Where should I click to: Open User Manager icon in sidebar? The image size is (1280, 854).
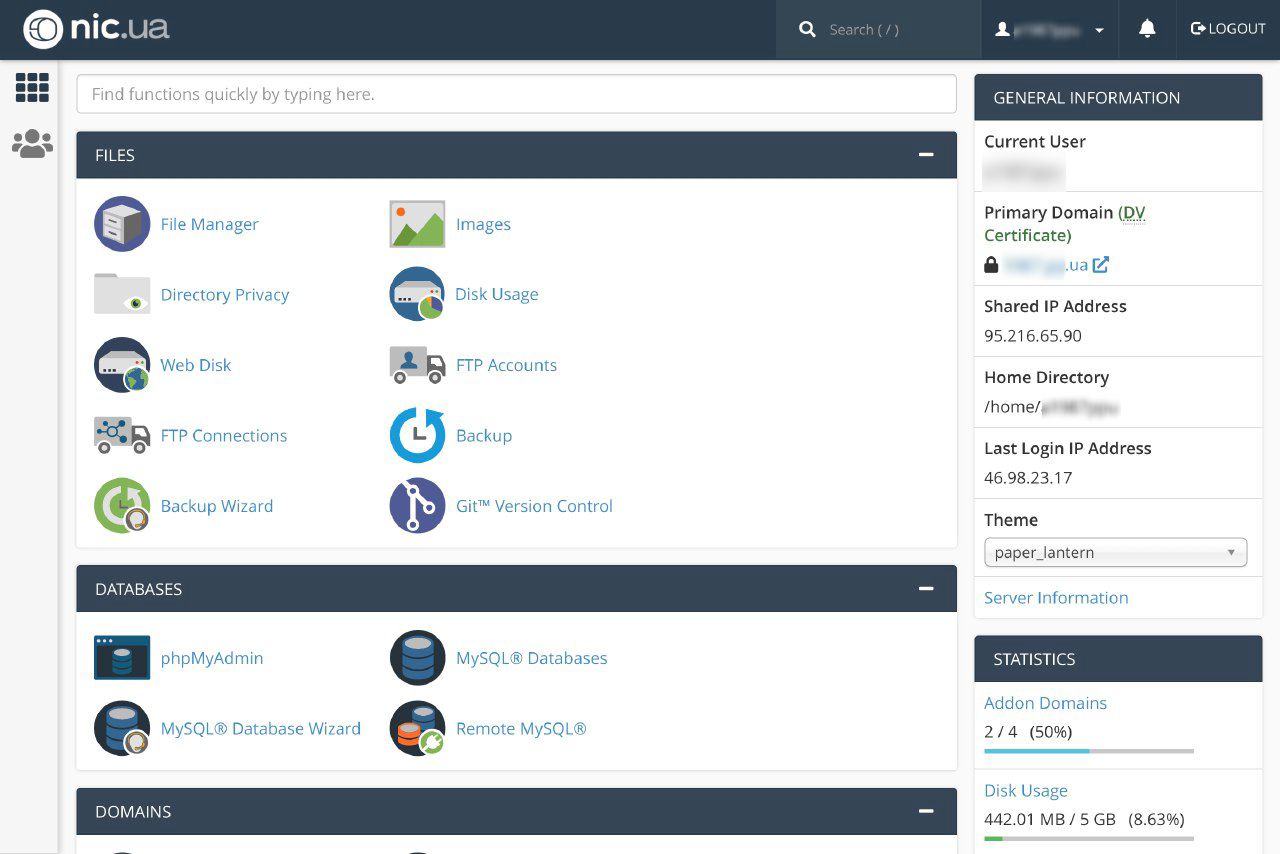32,144
